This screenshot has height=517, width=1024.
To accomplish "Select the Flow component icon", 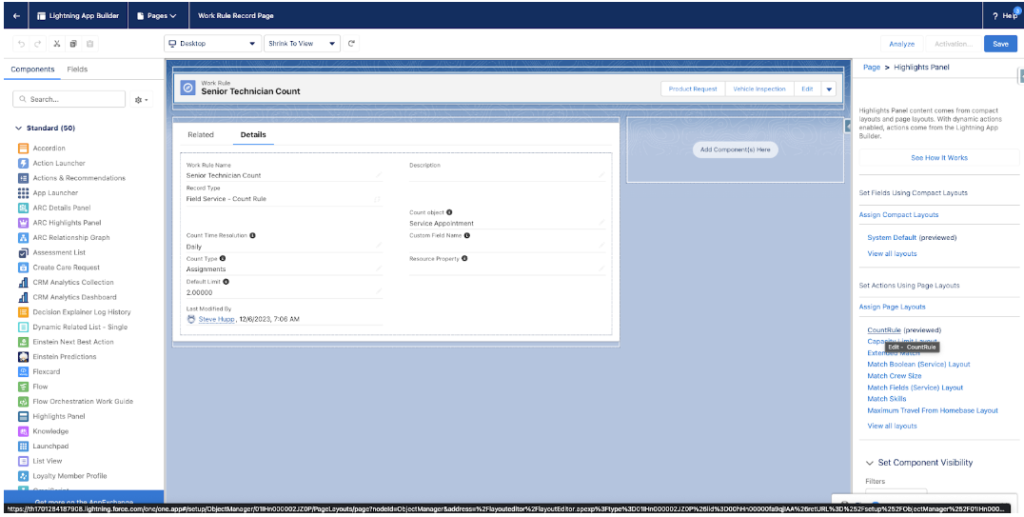I will coord(23,386).
